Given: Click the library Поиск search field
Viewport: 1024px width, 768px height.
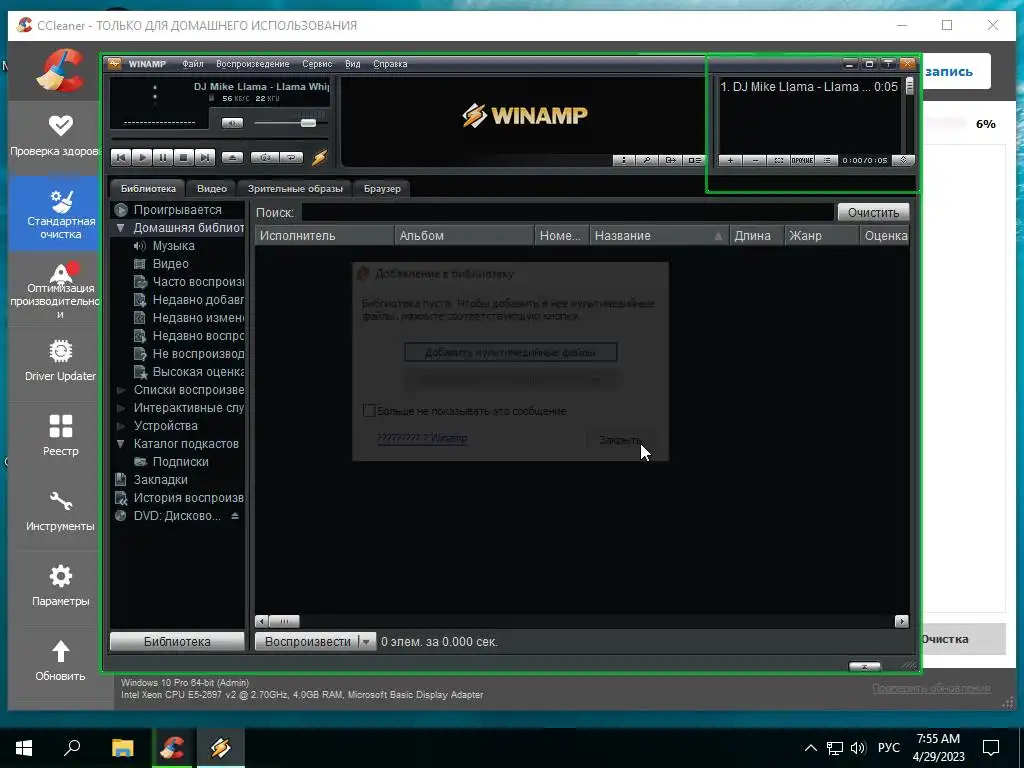Looking at the screenshot, I should pyautogui.click(x=568, y=212).
